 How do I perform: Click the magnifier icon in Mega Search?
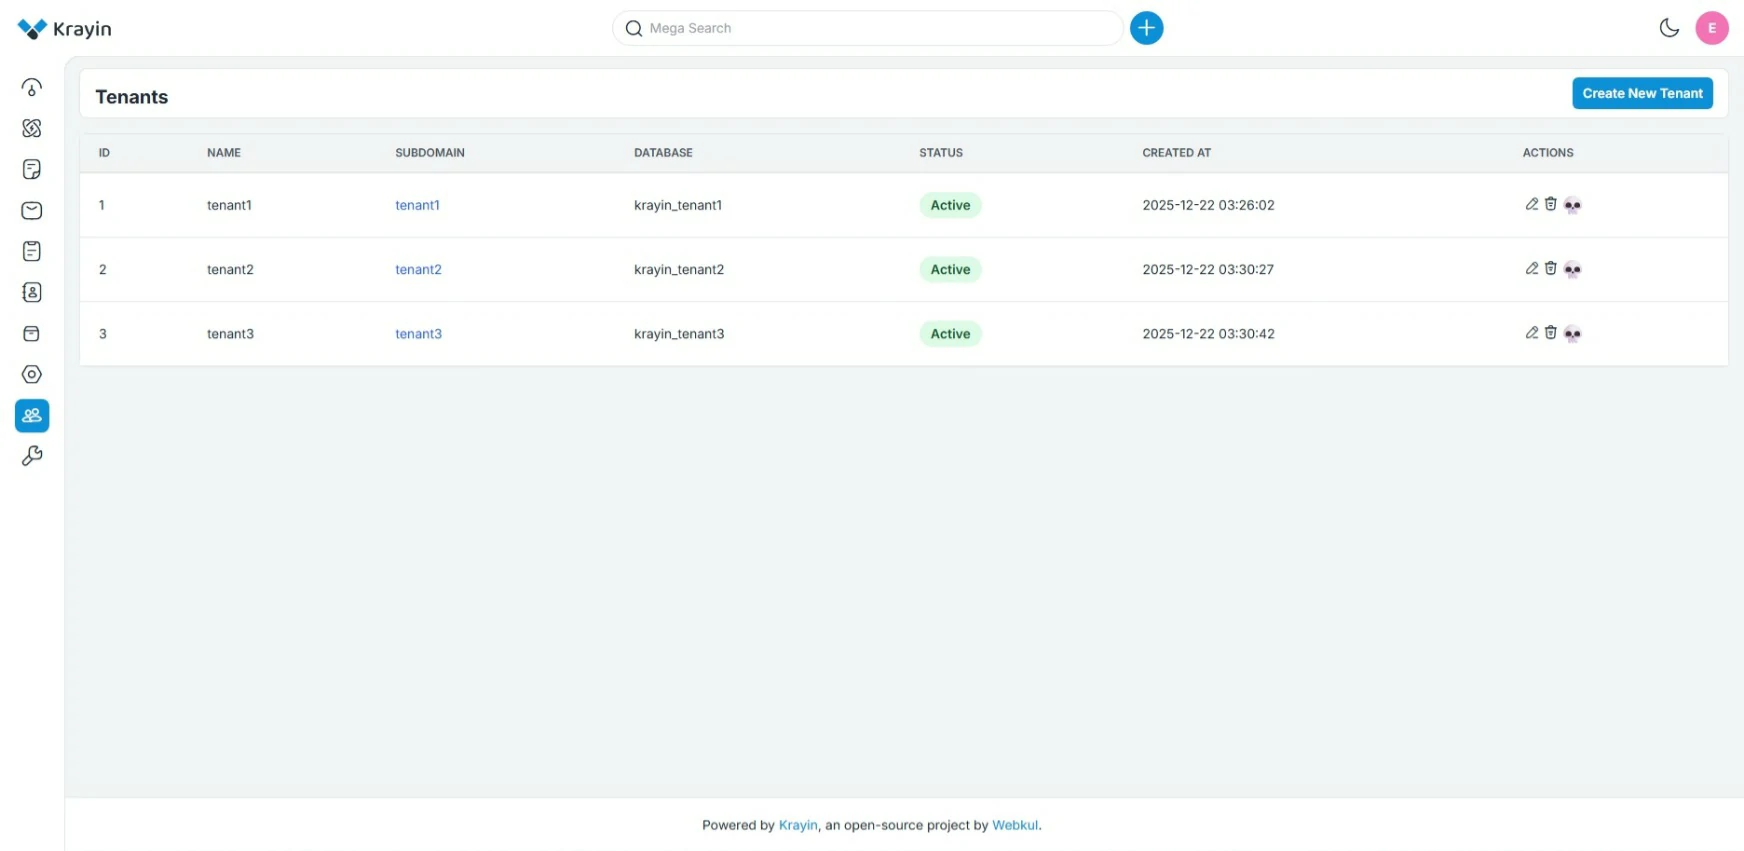click(634, 28)
